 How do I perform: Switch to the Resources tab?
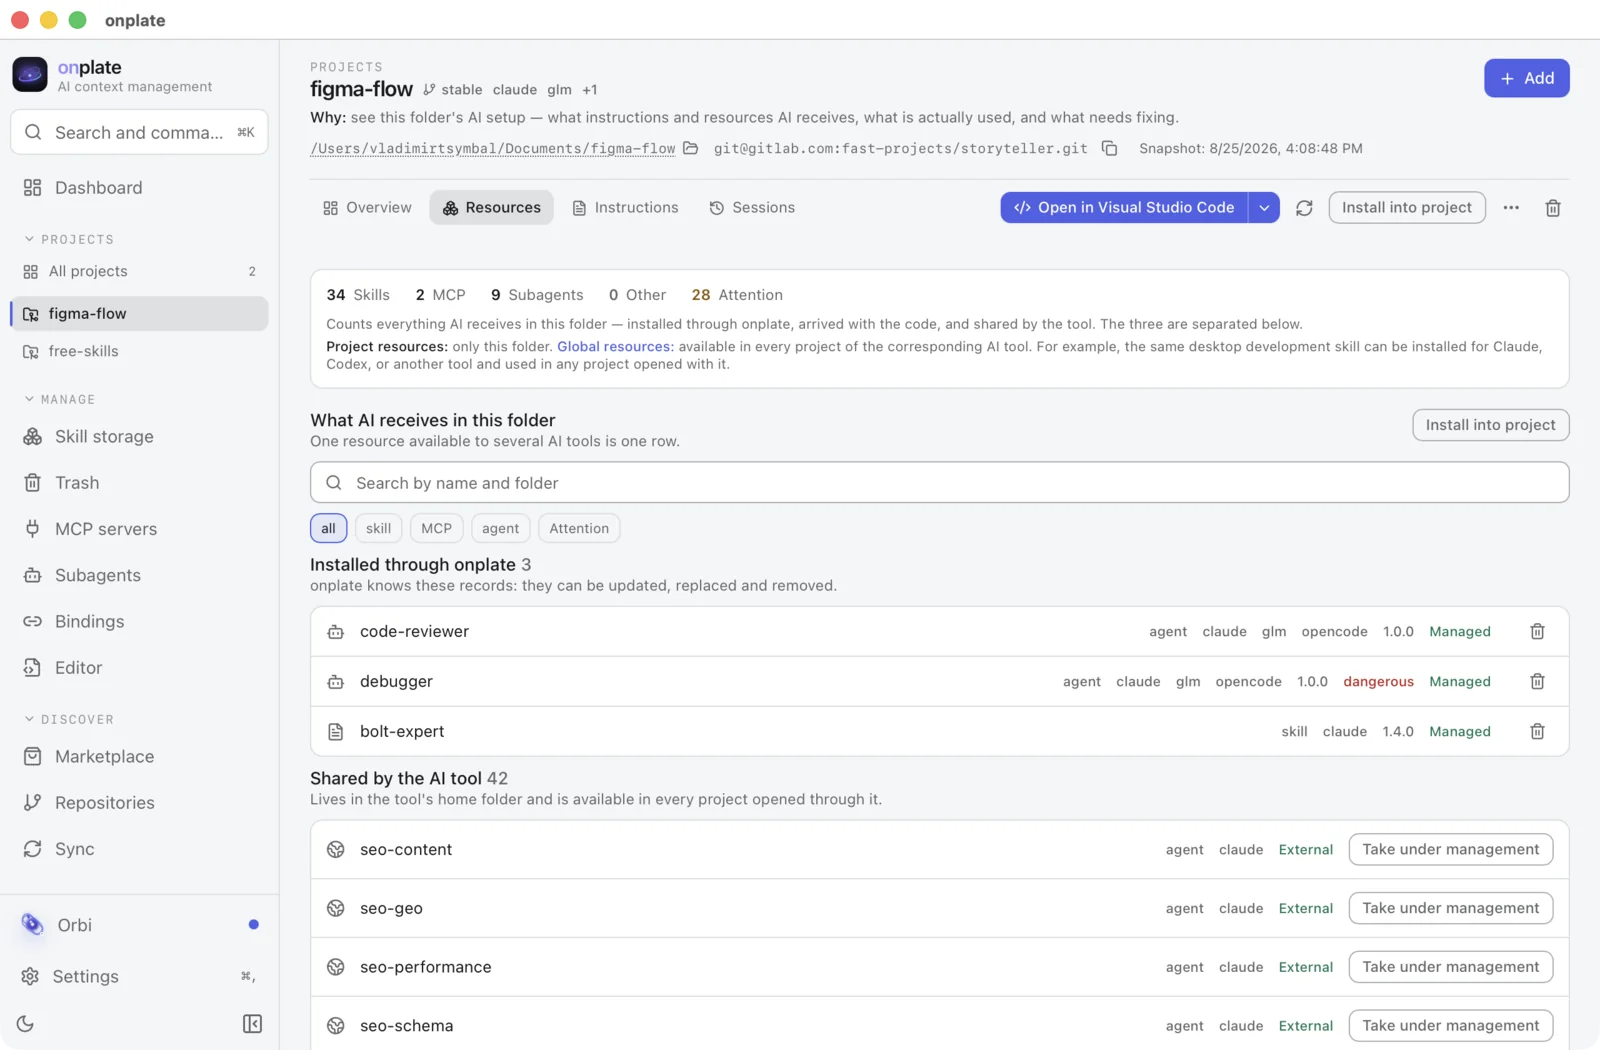[x=491, y=208]
